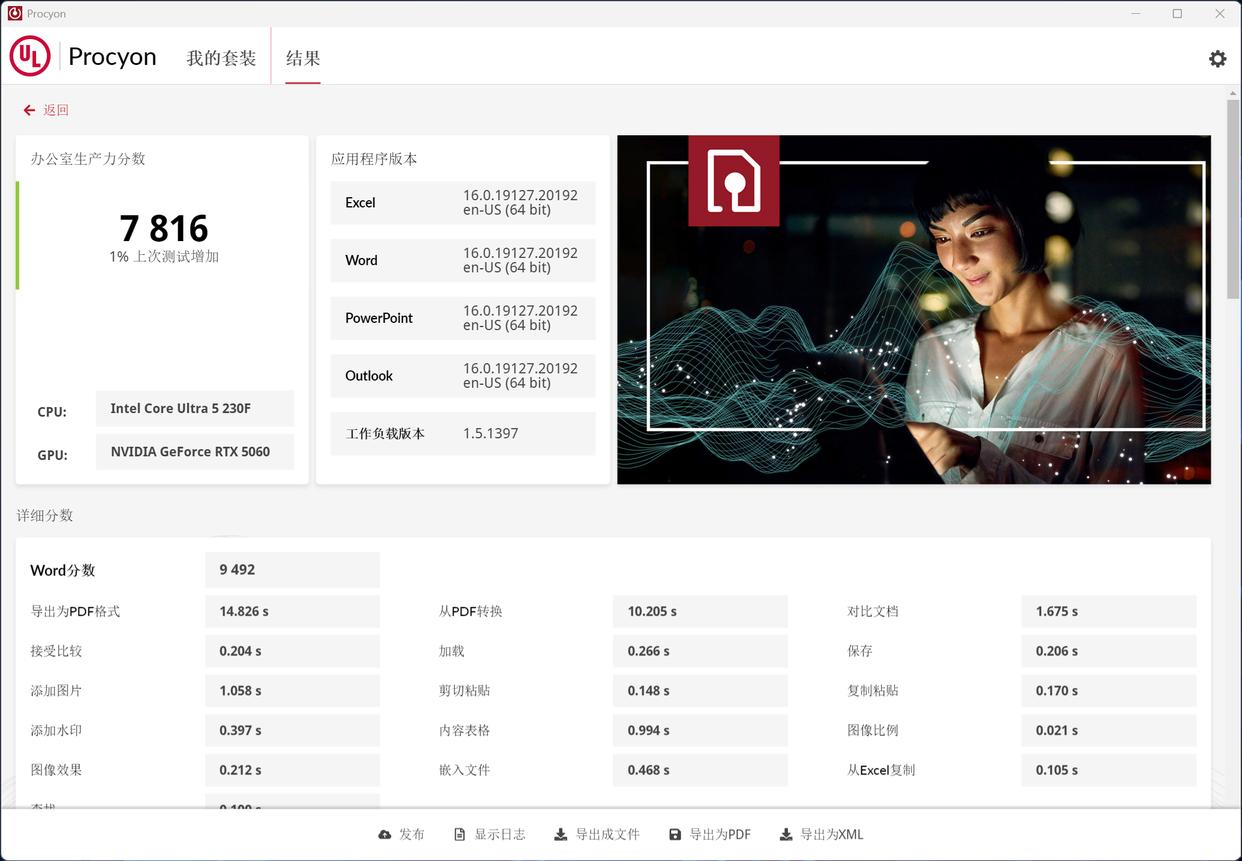
Task: Click the 发布 button
Action: tap(402, 834)
